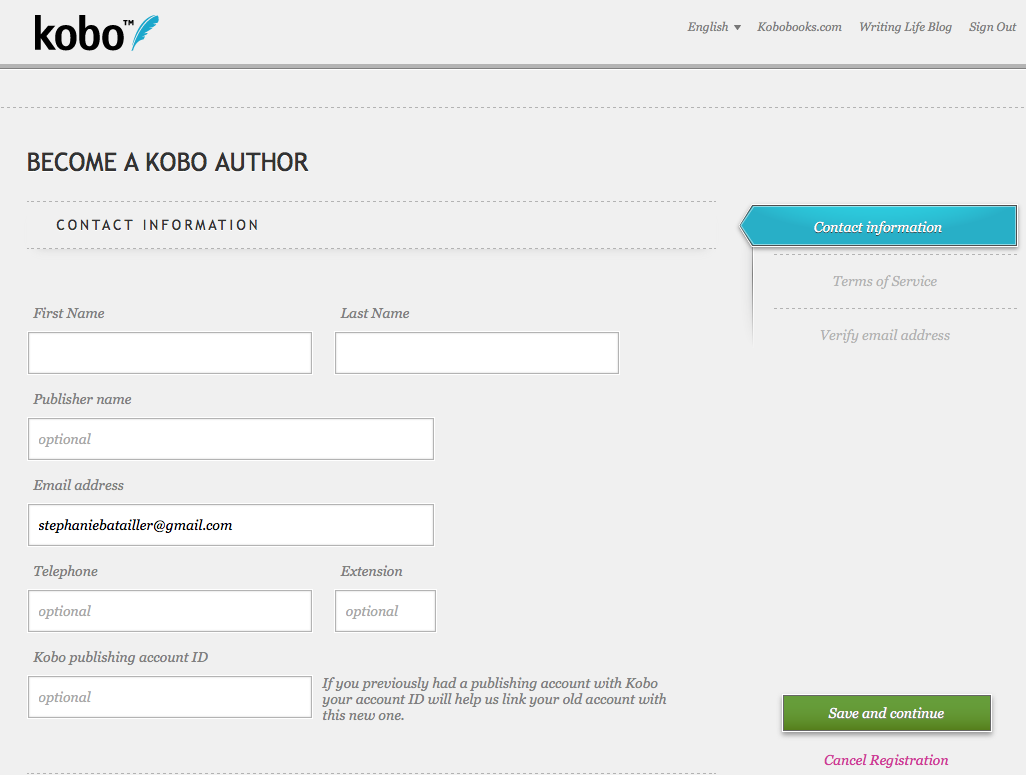
Task: Select the Publisher name field
Action: [231, 439]
